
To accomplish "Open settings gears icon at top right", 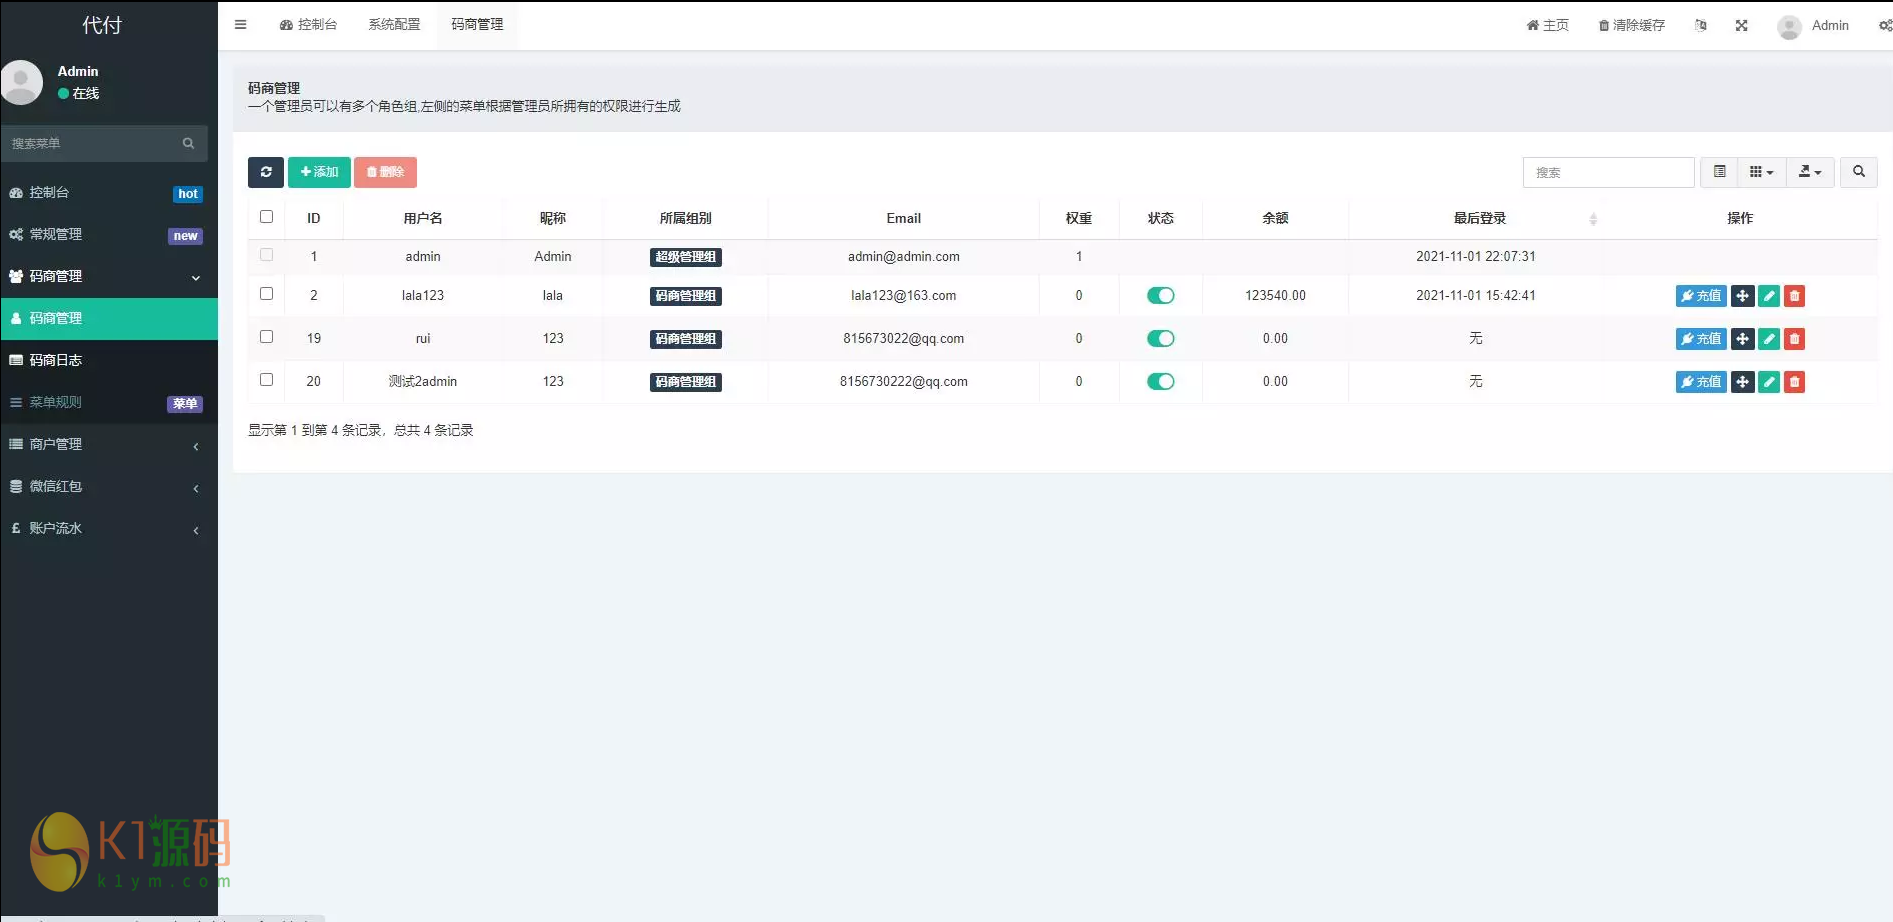I will tap(1885, 25).
